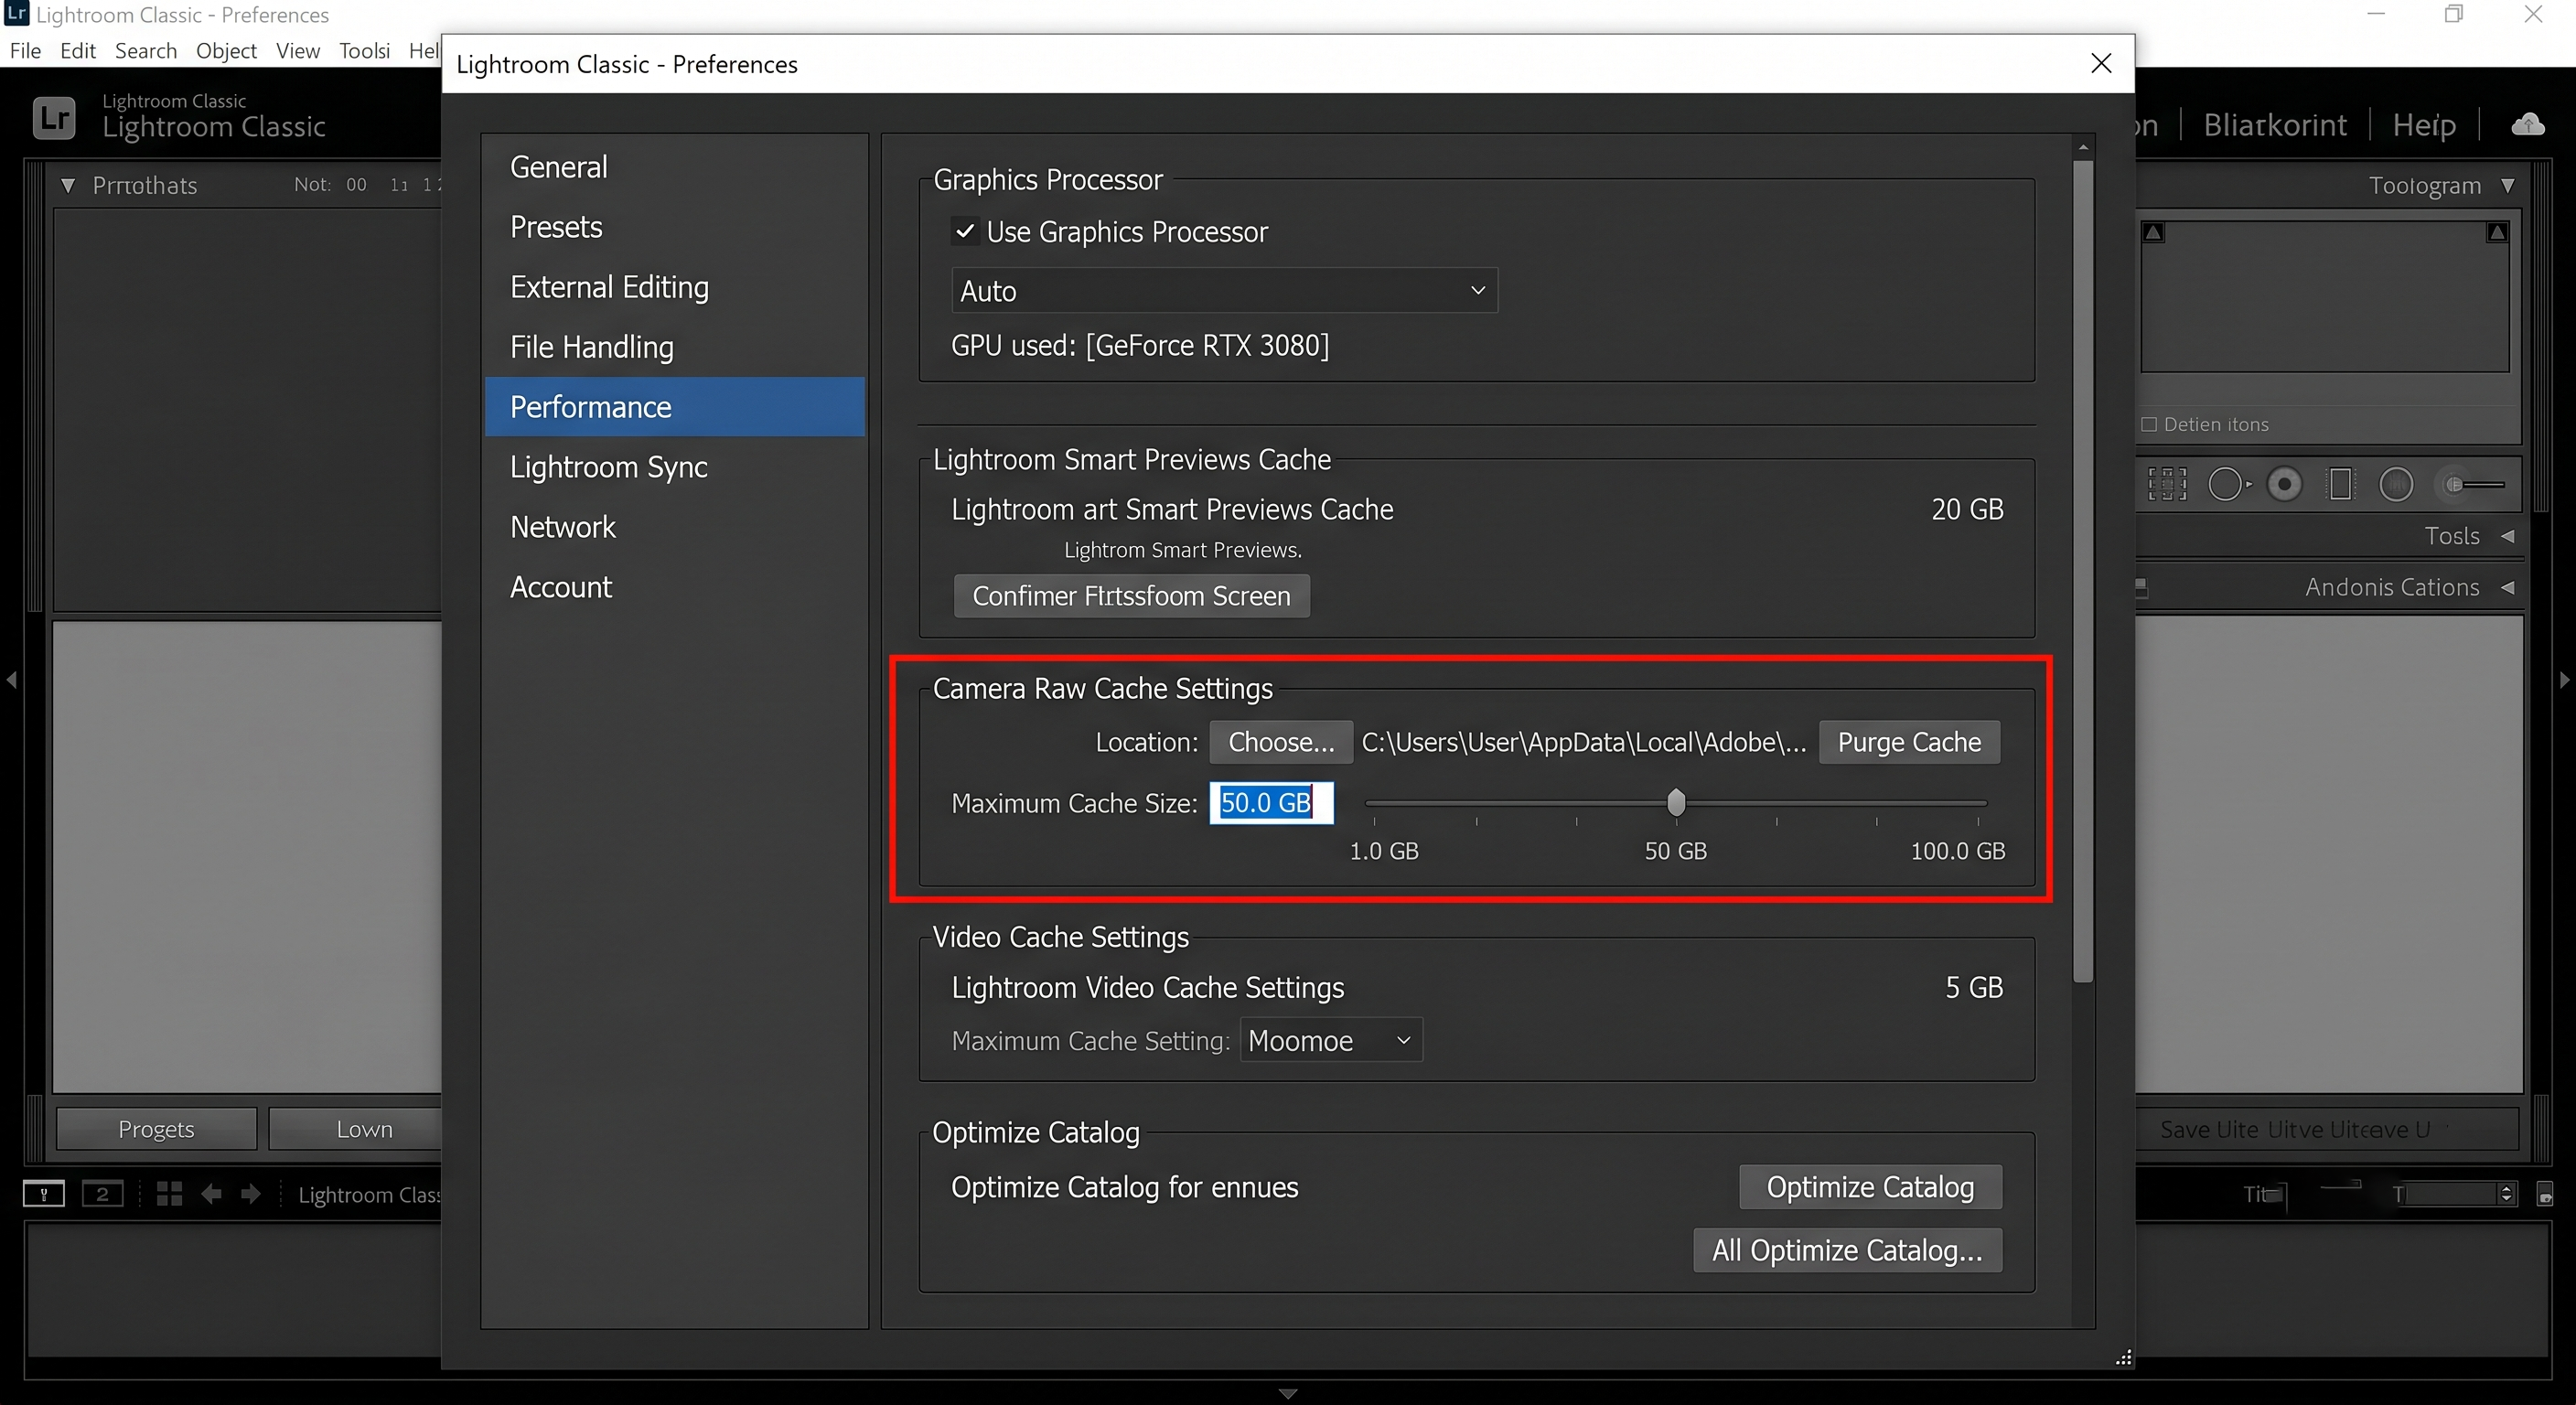2576x1405 pixels.
Task: Select the radial filter target icon
Action: tap(2284, 485)
